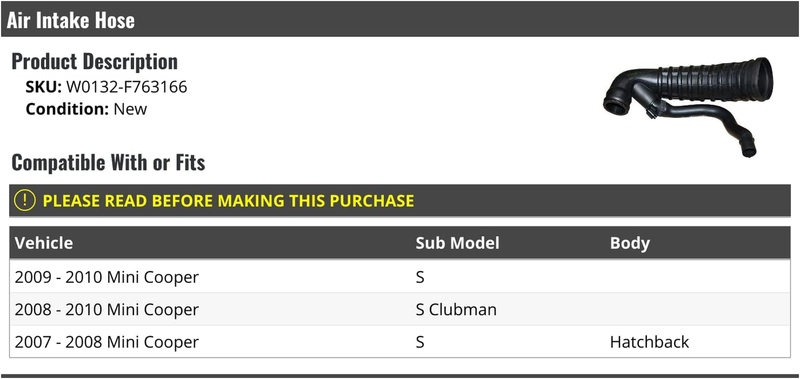Click the Body column header

[630, 243]
